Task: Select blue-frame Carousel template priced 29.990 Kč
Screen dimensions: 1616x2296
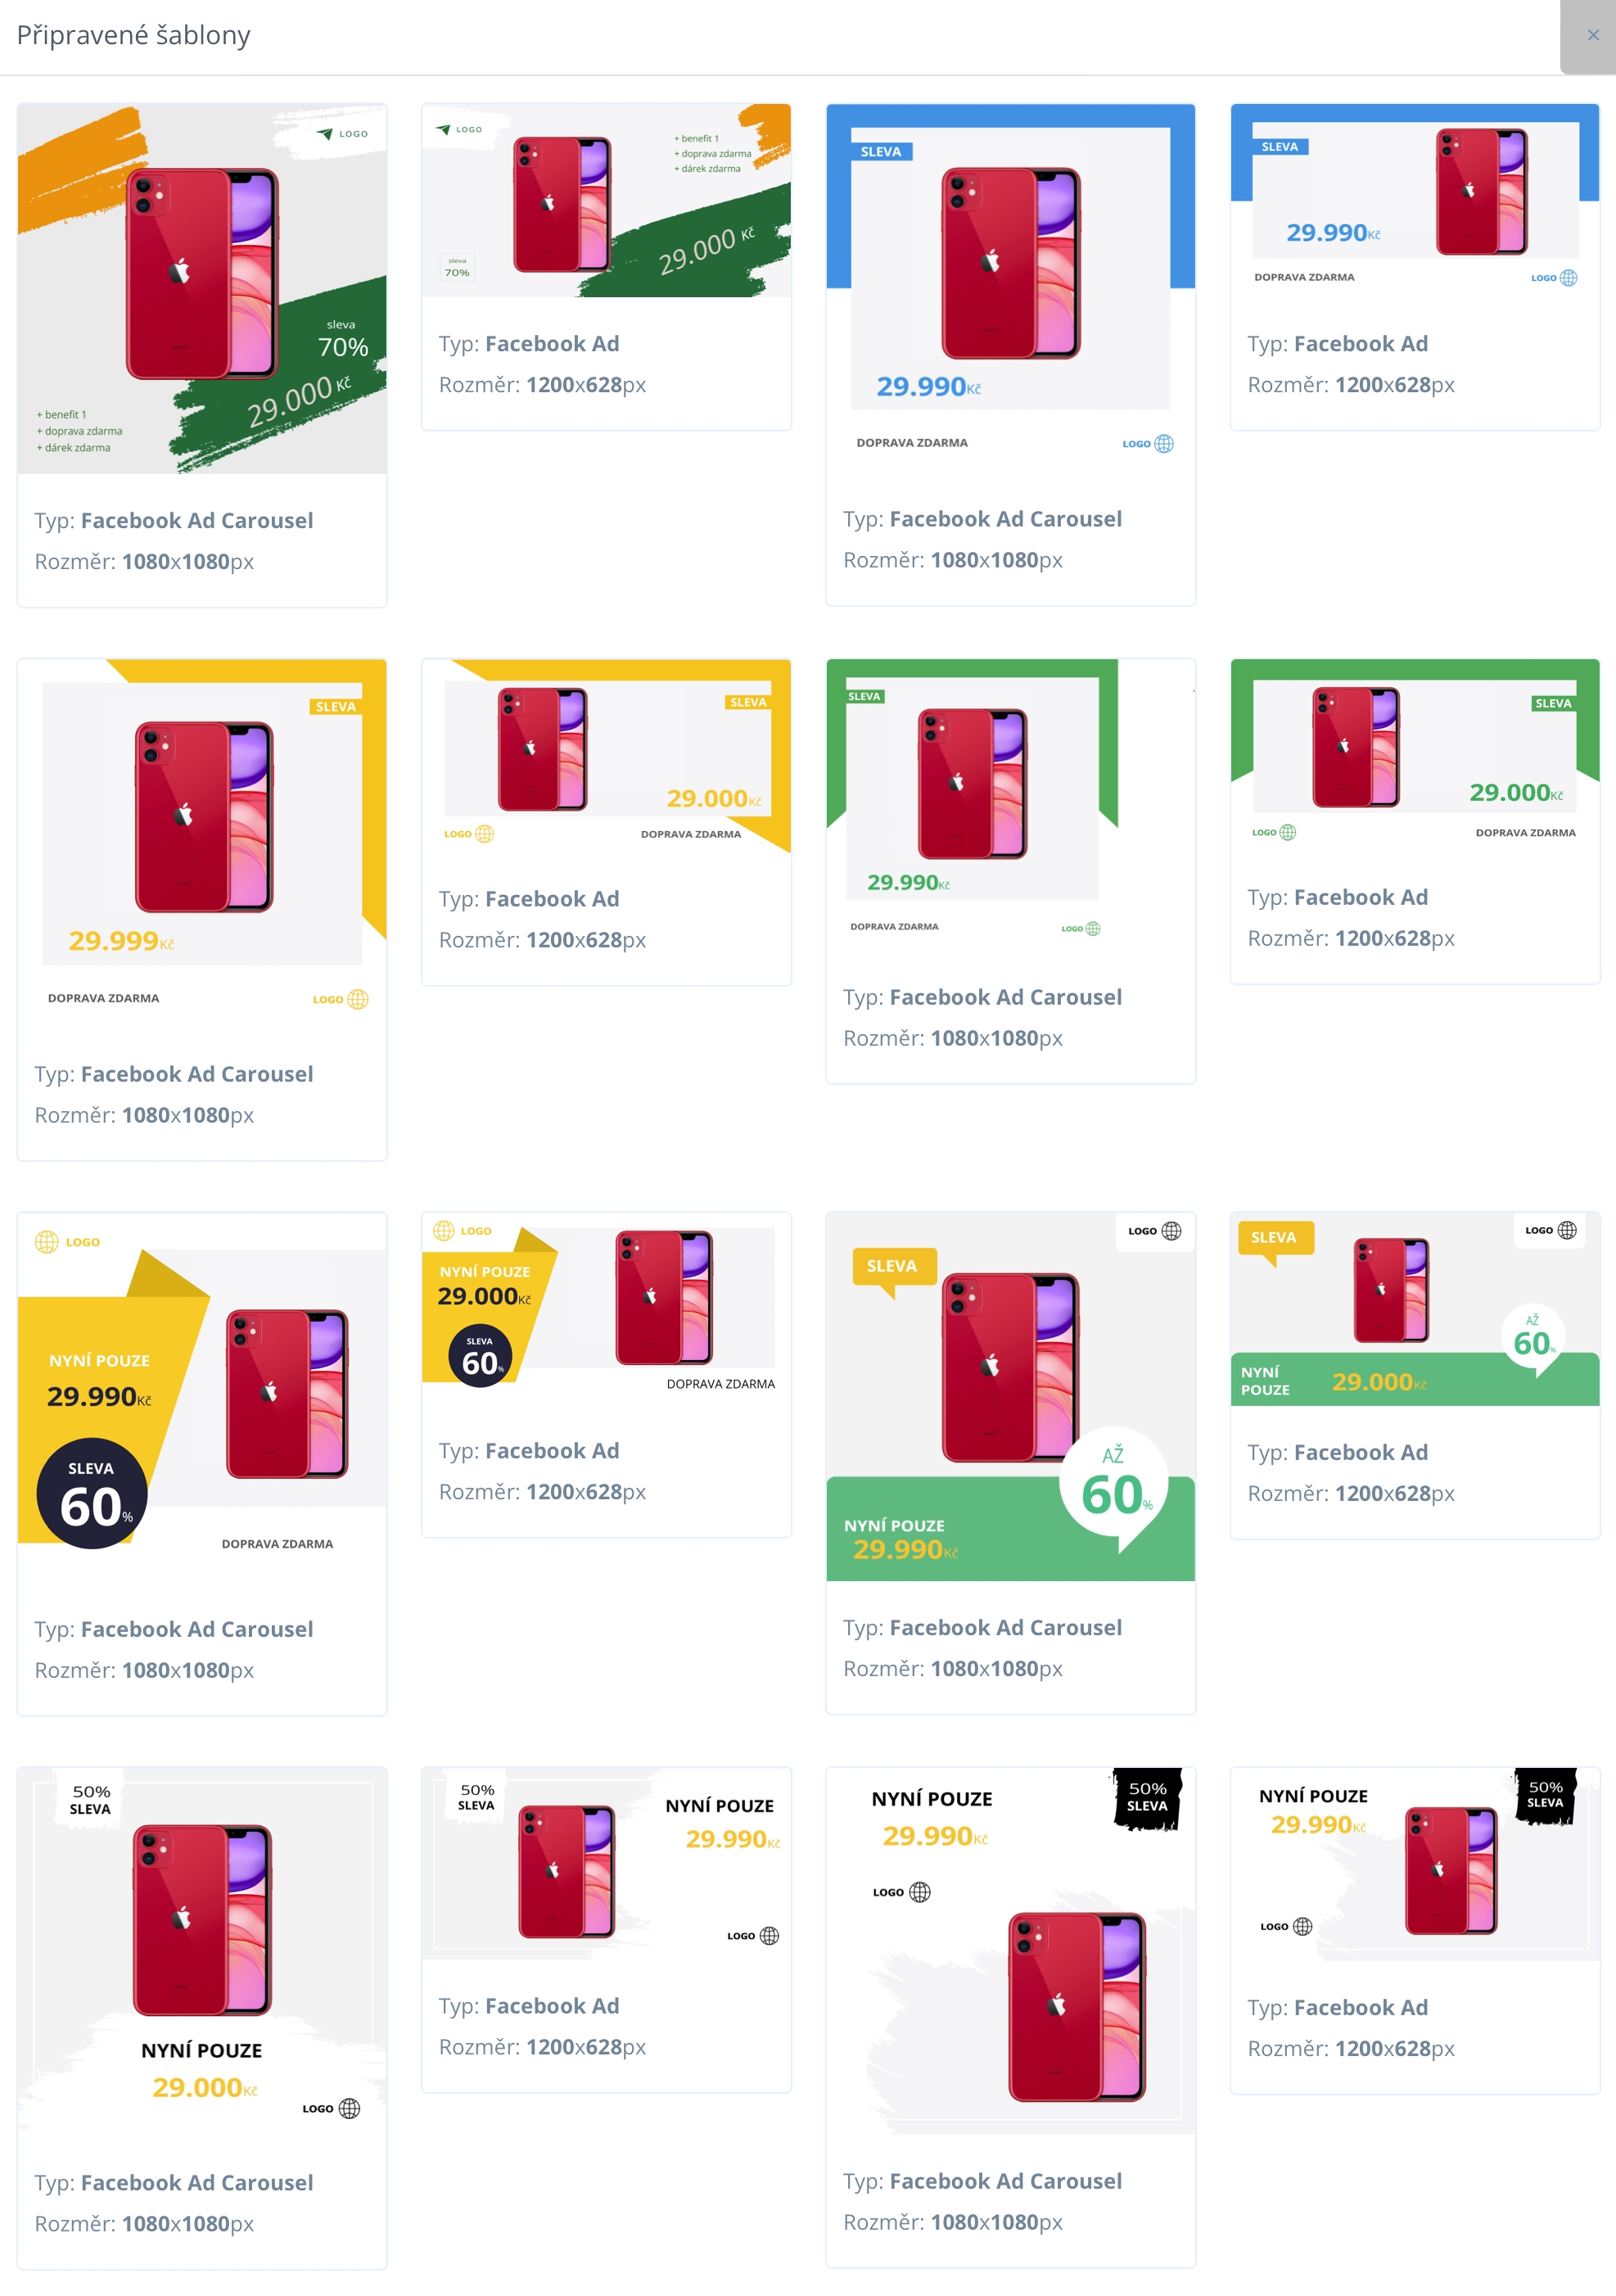Action: coord(1010,287)
